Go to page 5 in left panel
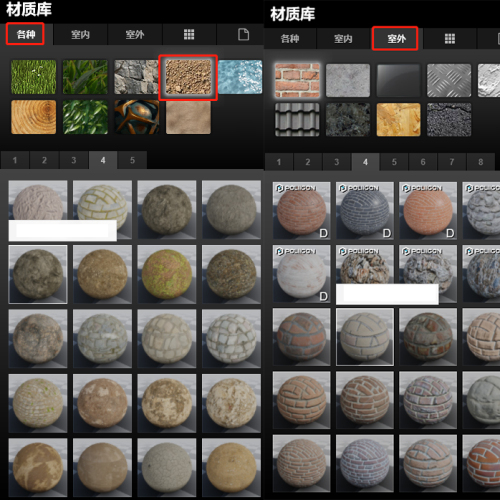This screenshot has height=500, width=500. (x=132, y=160)
